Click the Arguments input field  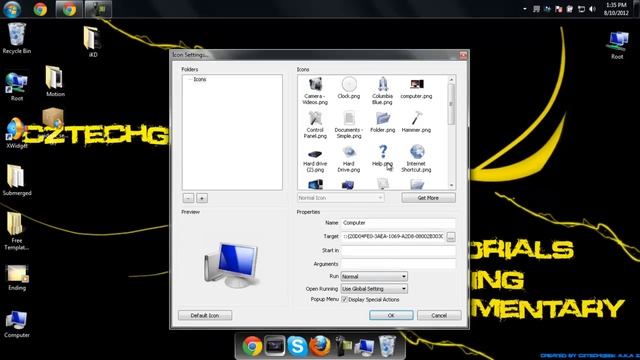[x=398, y=264]
